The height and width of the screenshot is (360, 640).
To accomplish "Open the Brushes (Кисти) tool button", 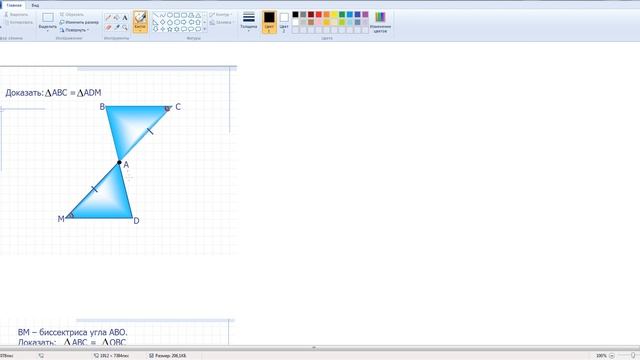I will click(140, 21).
